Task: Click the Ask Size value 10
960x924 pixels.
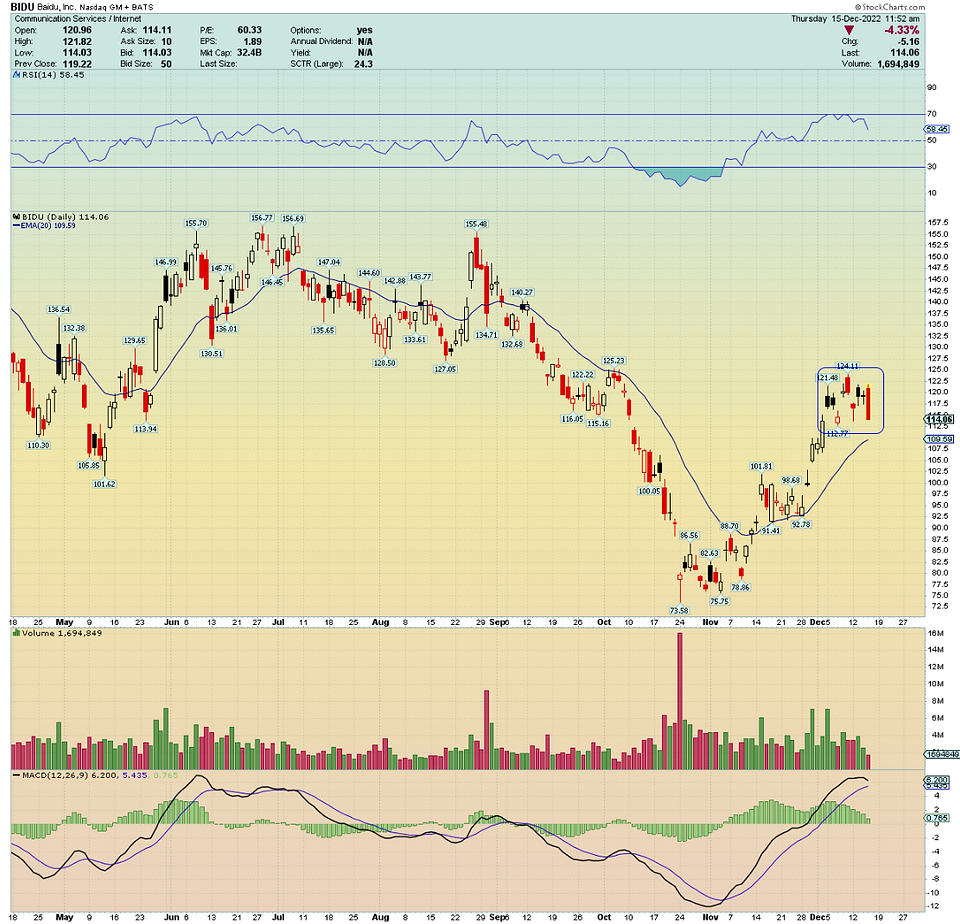Action: coord(167,42)
